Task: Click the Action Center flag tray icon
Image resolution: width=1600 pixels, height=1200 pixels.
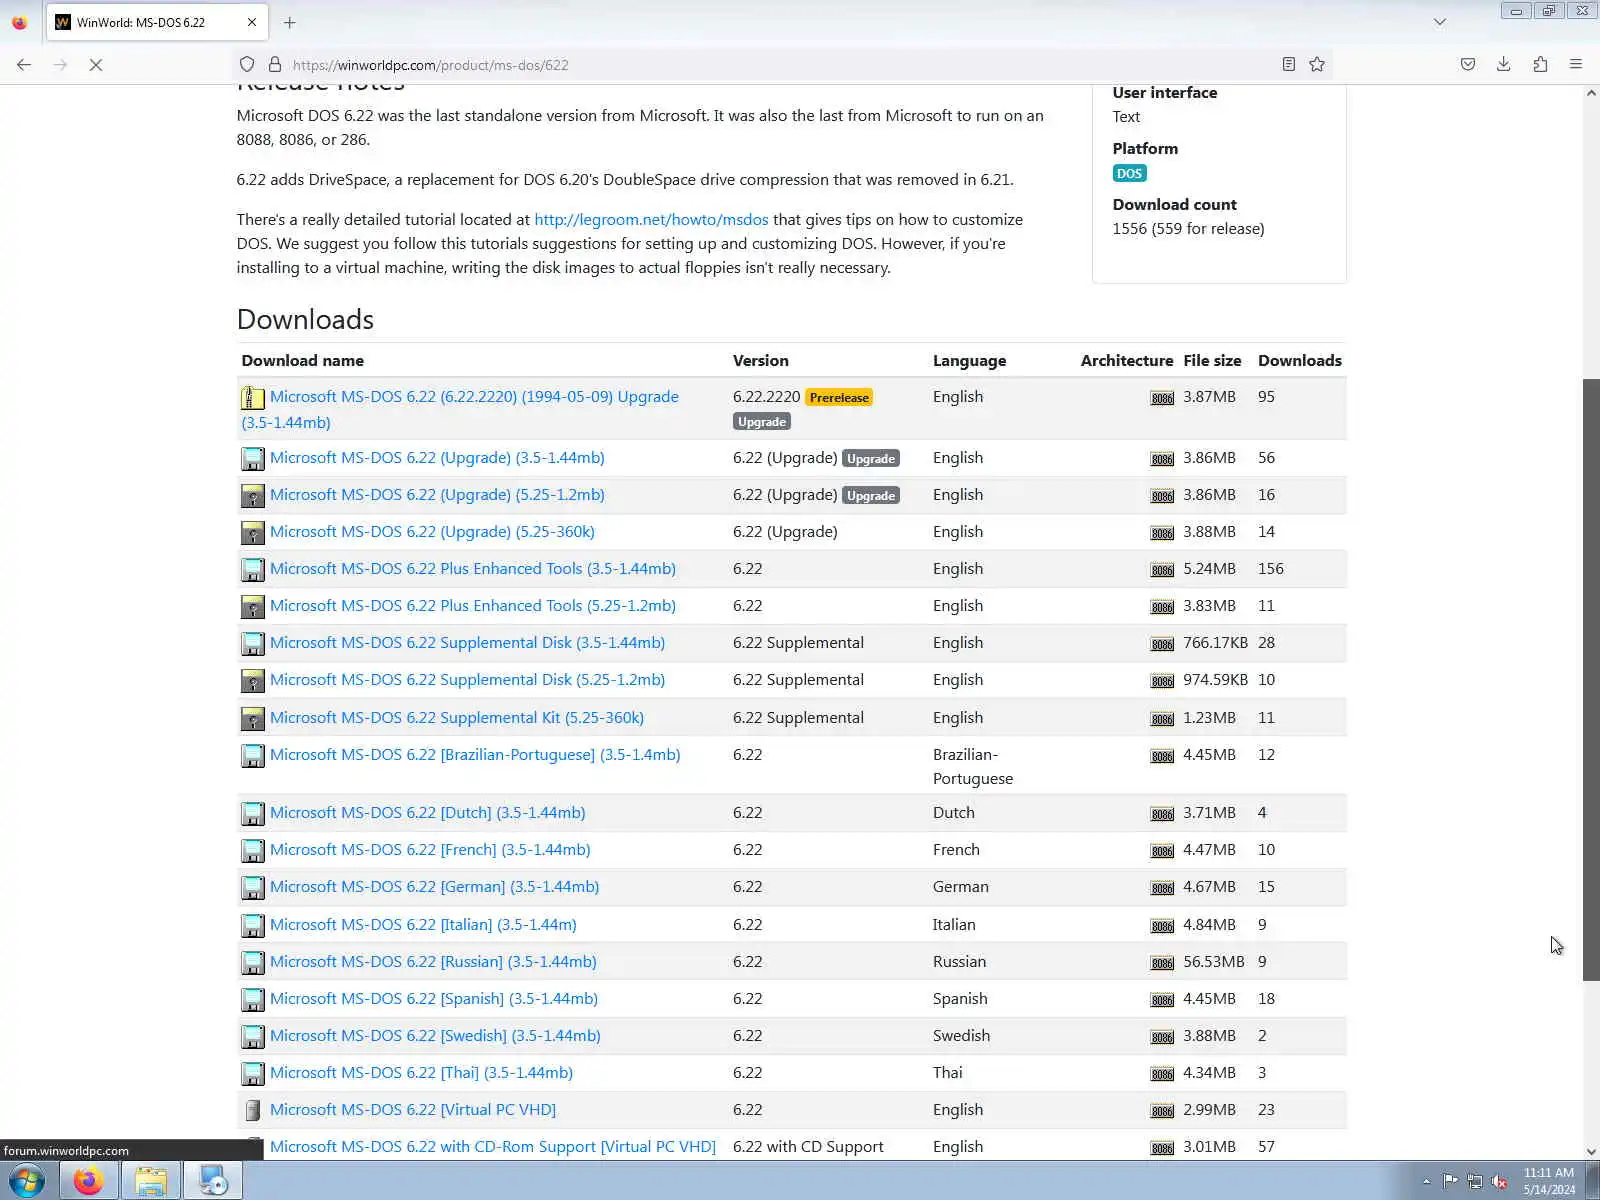Action: click(x=1450, y=1181)
